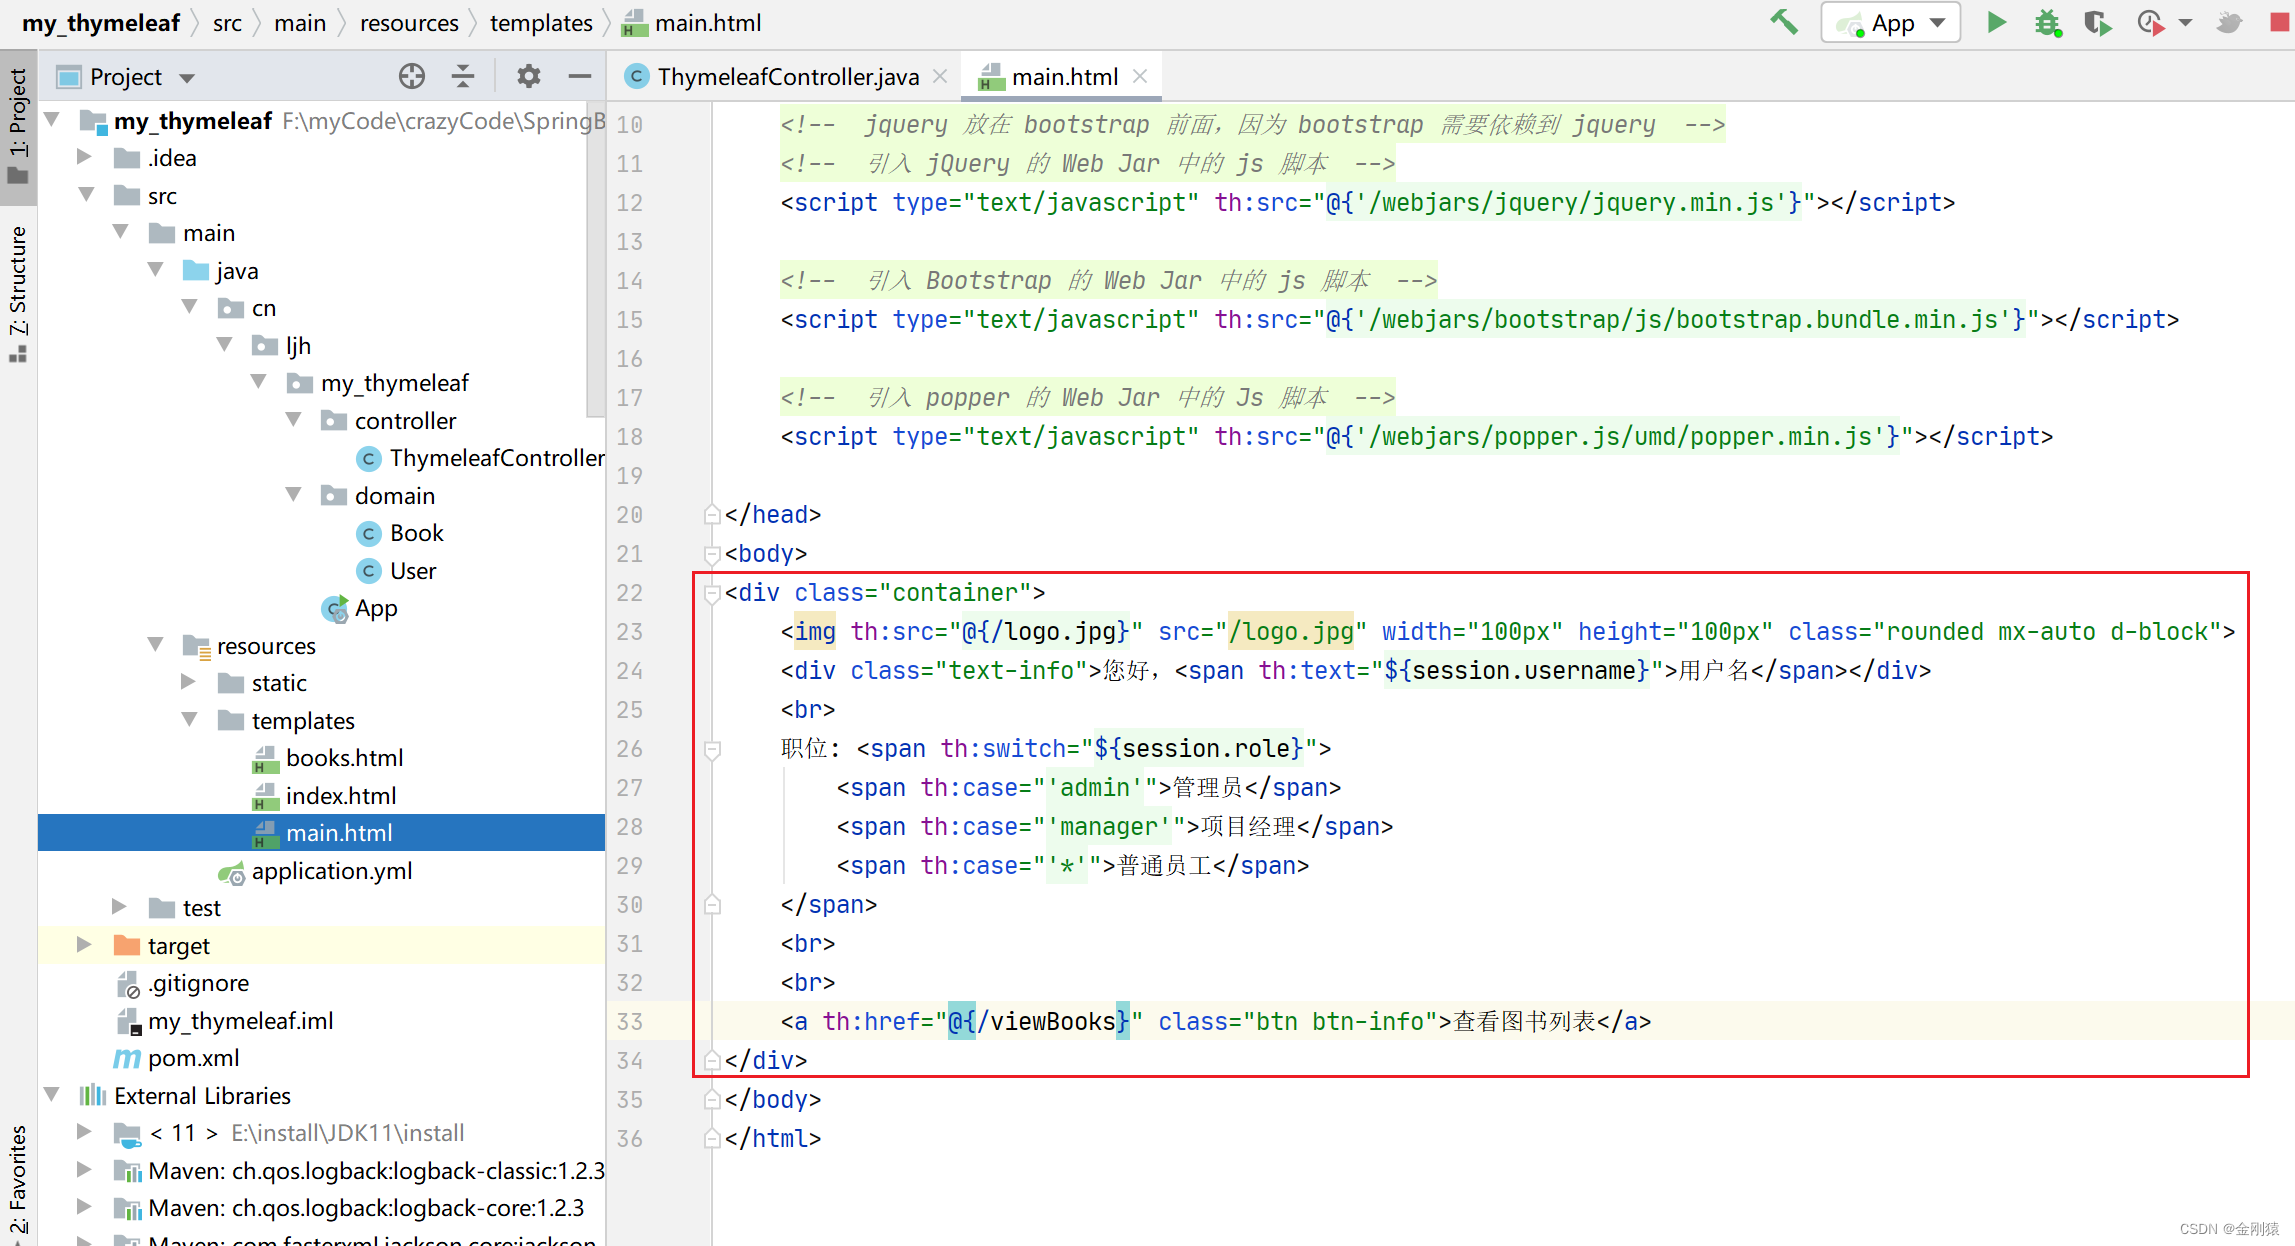
Task: Click line number 33 in gutter
Action: pyautogui.click(x=629, y=1021)
